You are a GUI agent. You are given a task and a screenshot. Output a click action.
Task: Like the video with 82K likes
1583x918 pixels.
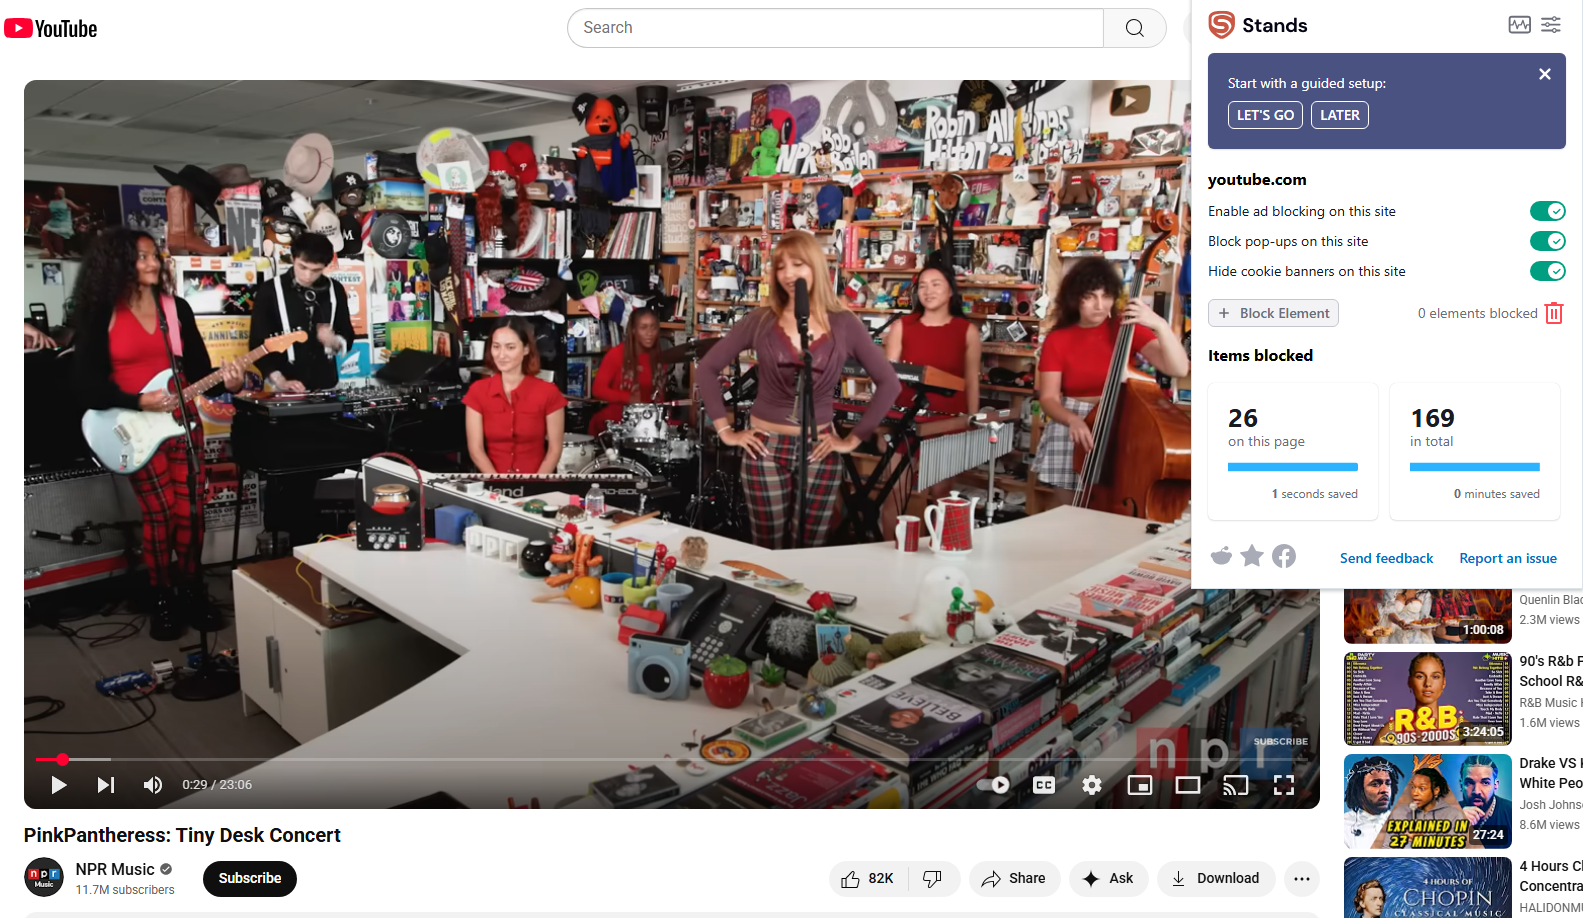[x=868, y=878]
